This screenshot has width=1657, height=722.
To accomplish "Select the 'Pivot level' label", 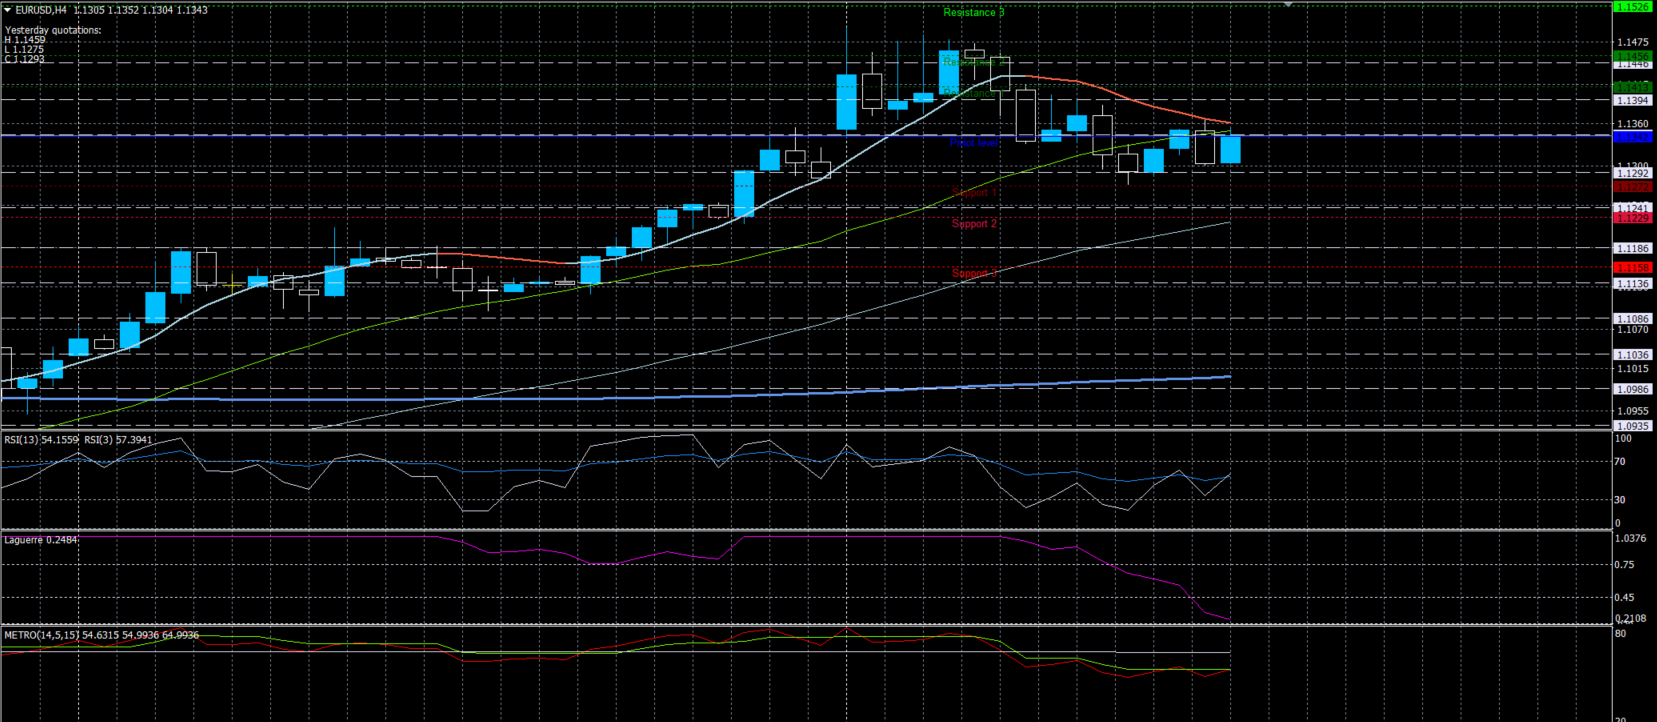I will point(974,143).
